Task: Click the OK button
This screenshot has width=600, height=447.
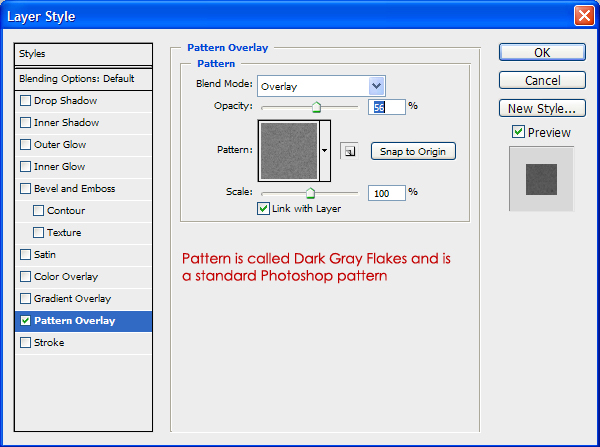Action: 542,52
